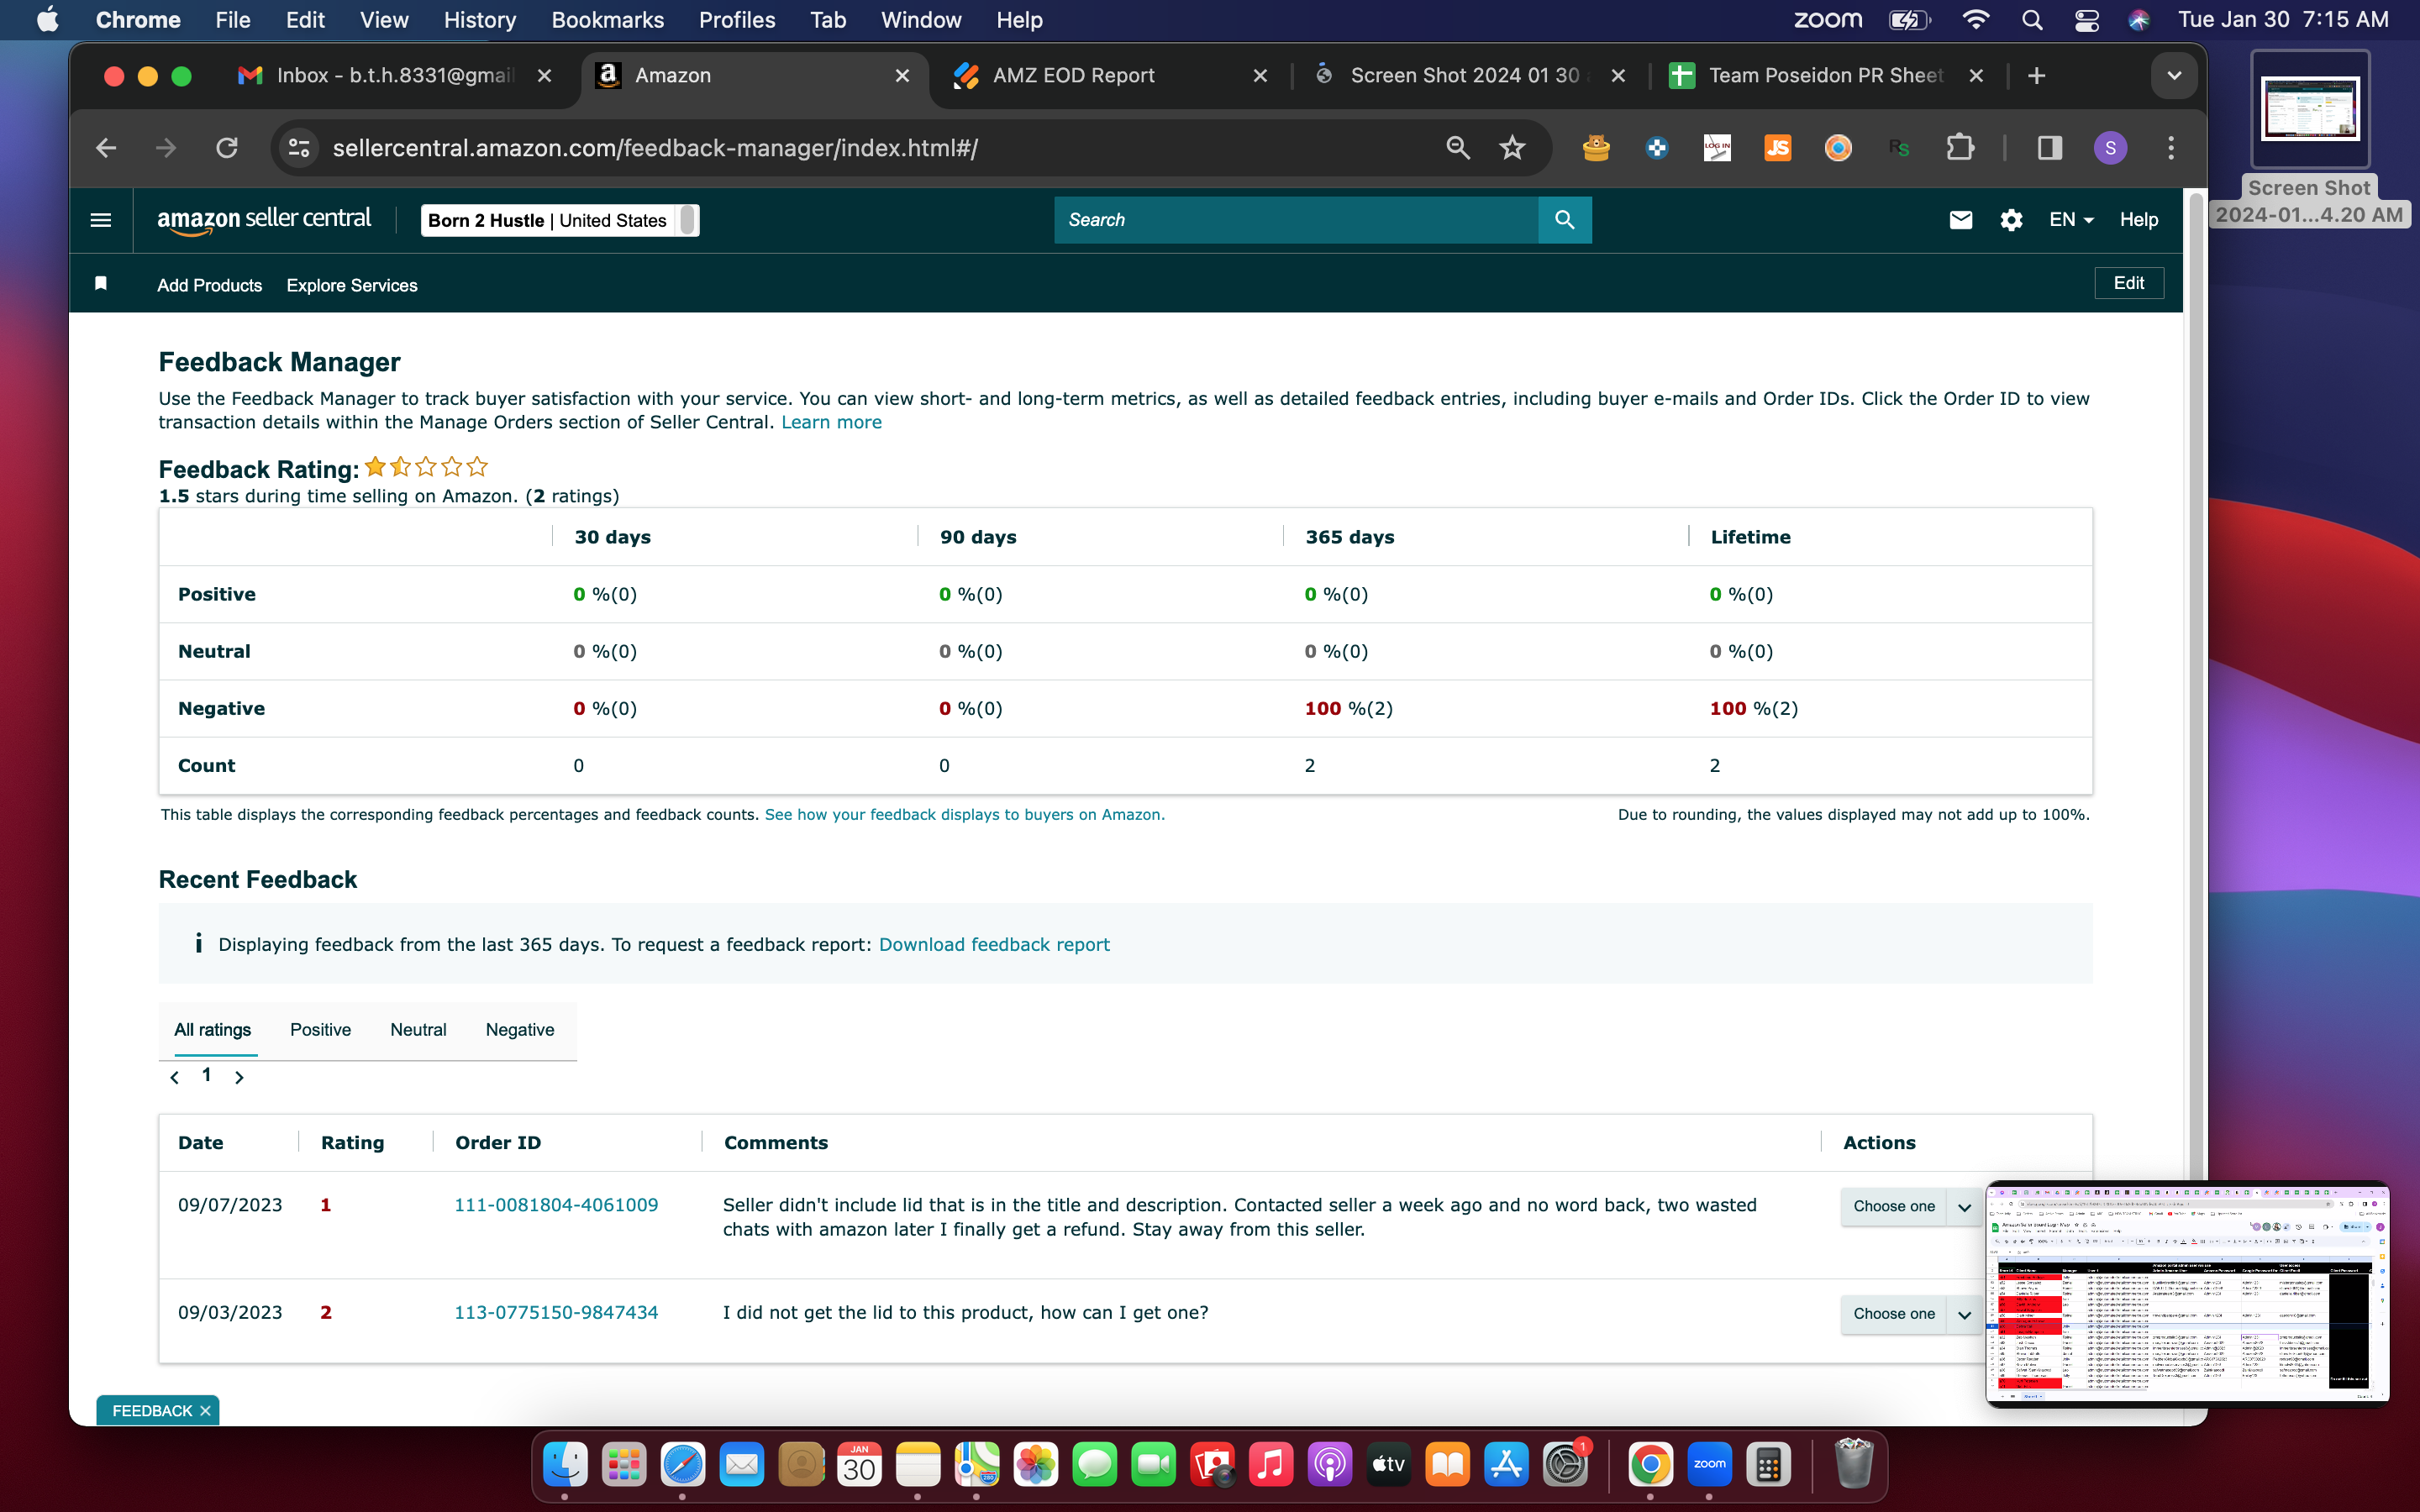Open a new Chrome tab
Image resolution: width=2420 pixels, height=1512 pixels.
pos(2036,76)
